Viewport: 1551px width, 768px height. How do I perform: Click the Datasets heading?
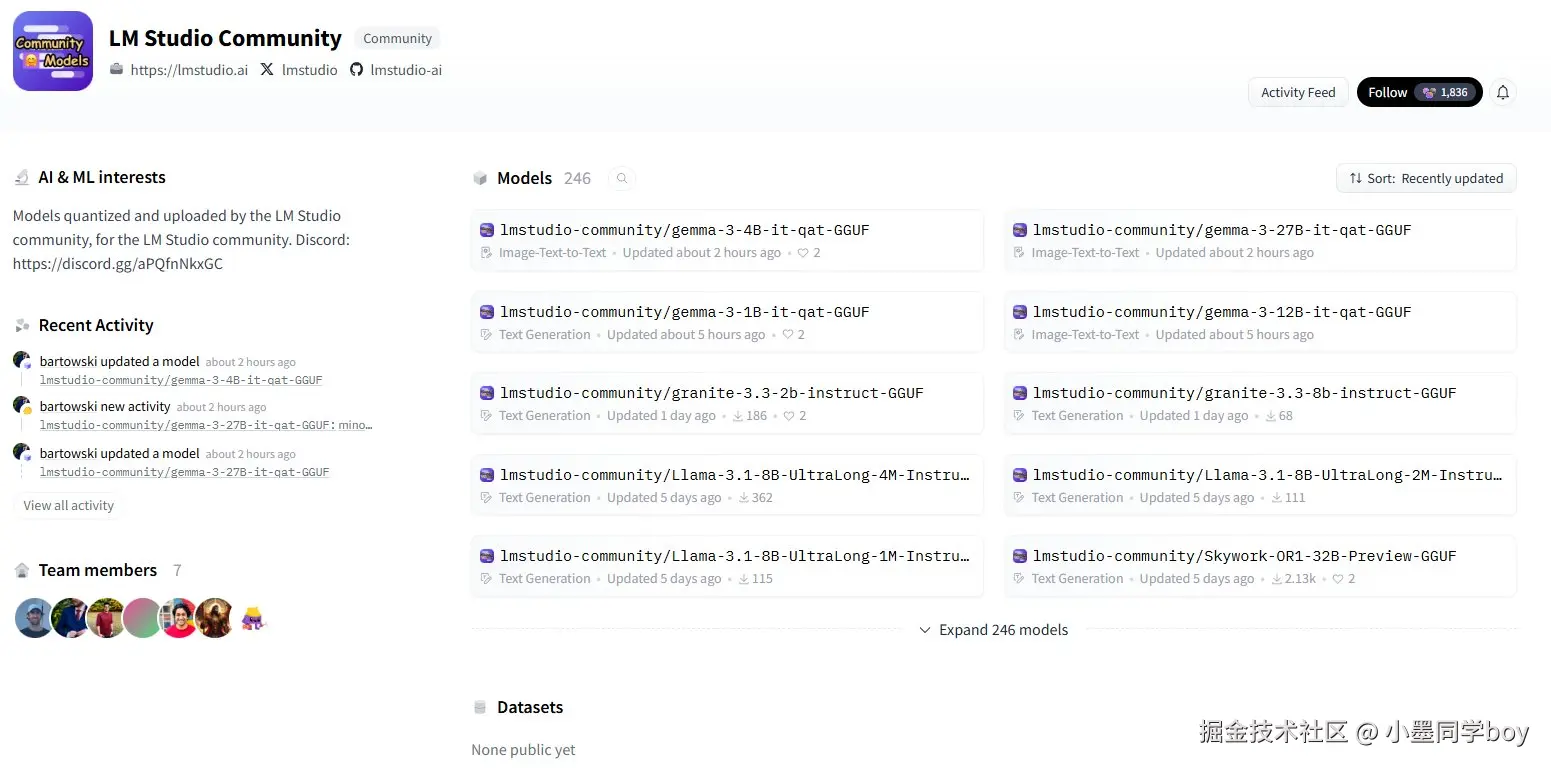(x=530, y=707)
